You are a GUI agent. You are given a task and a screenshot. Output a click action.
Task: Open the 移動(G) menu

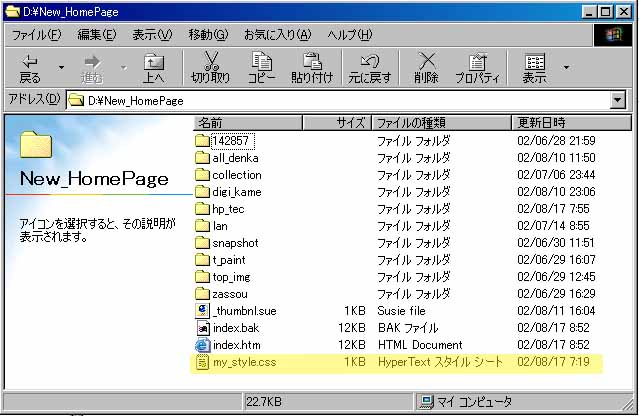(208, 35)
